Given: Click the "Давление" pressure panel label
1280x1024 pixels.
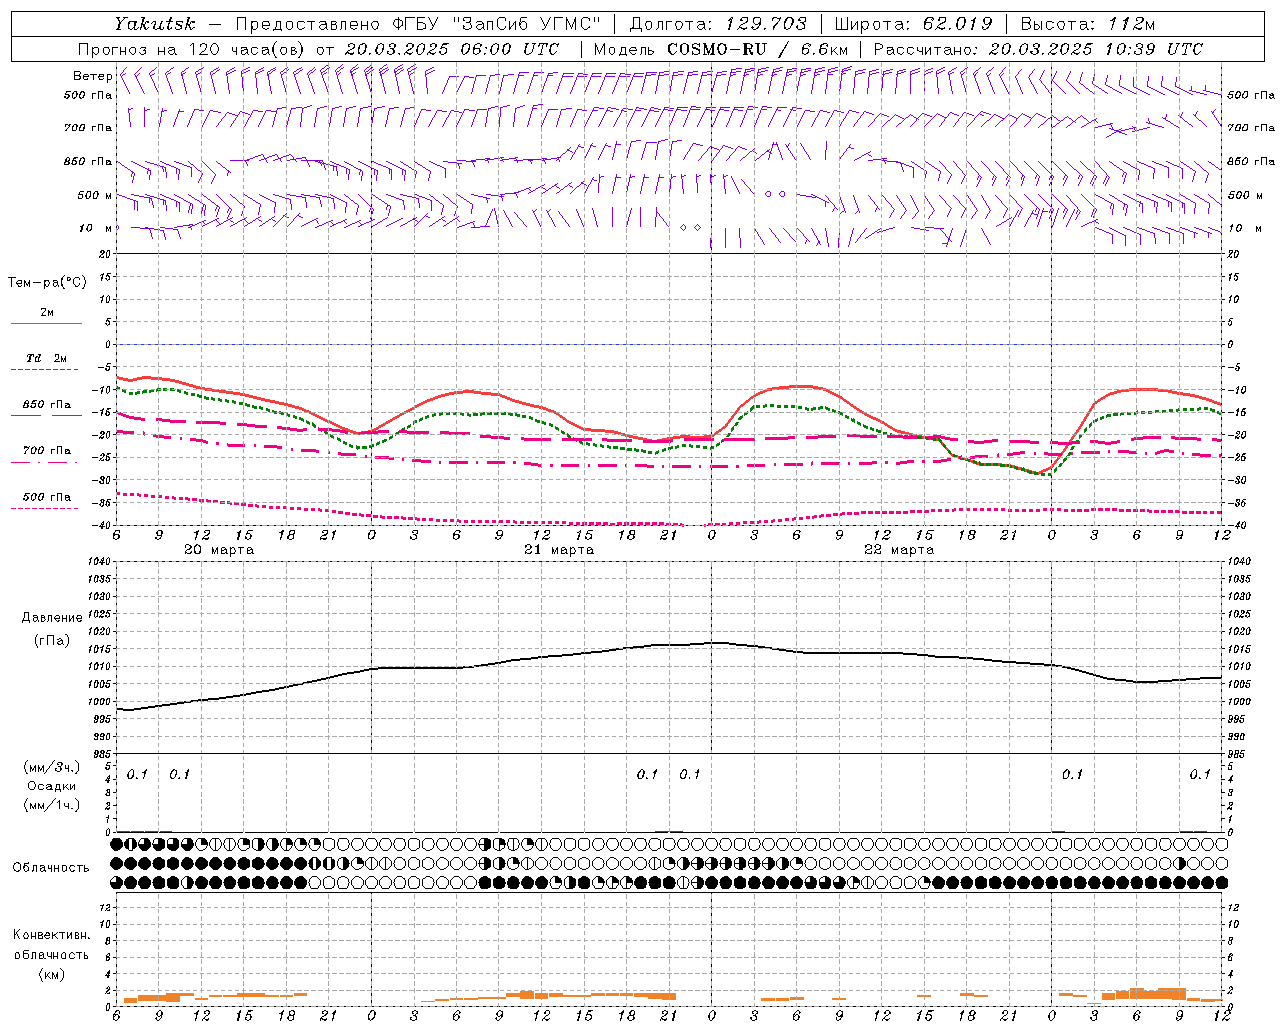Looking at the screenshot, I should pyautogui.click(x=52, y=618).
